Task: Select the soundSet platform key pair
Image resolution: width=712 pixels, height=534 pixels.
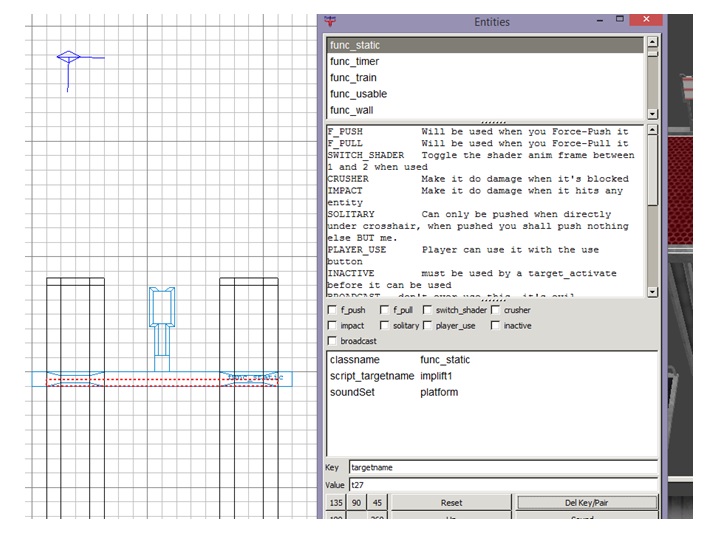Action: (x=492, y=392)
